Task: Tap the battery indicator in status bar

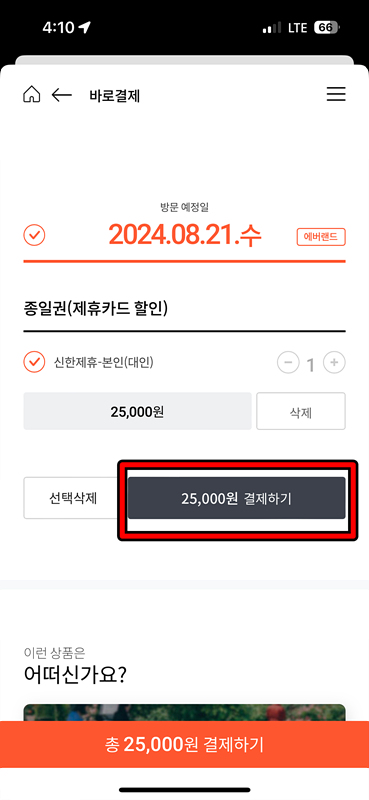Action: tap(327, 28)
